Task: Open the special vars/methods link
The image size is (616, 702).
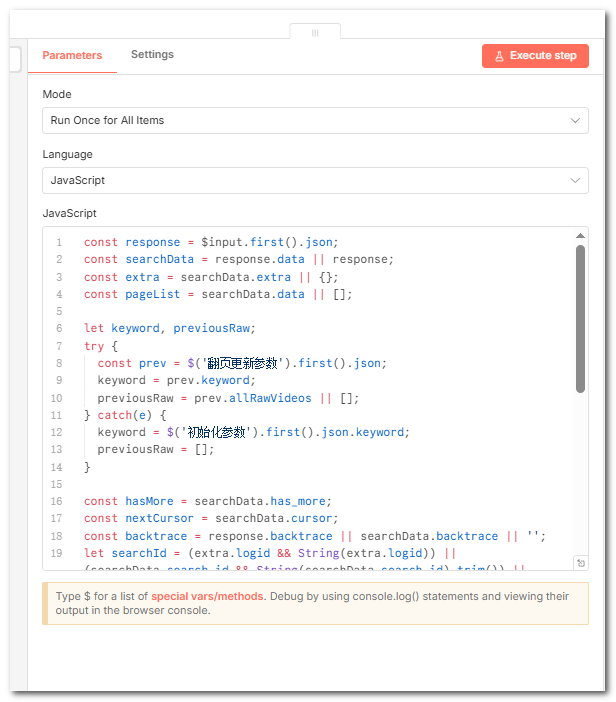Action: [208, 596]
